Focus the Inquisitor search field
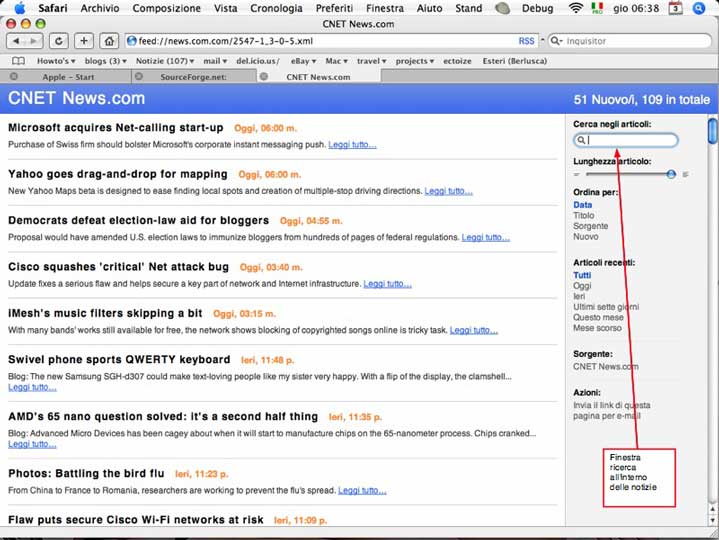 630,41
